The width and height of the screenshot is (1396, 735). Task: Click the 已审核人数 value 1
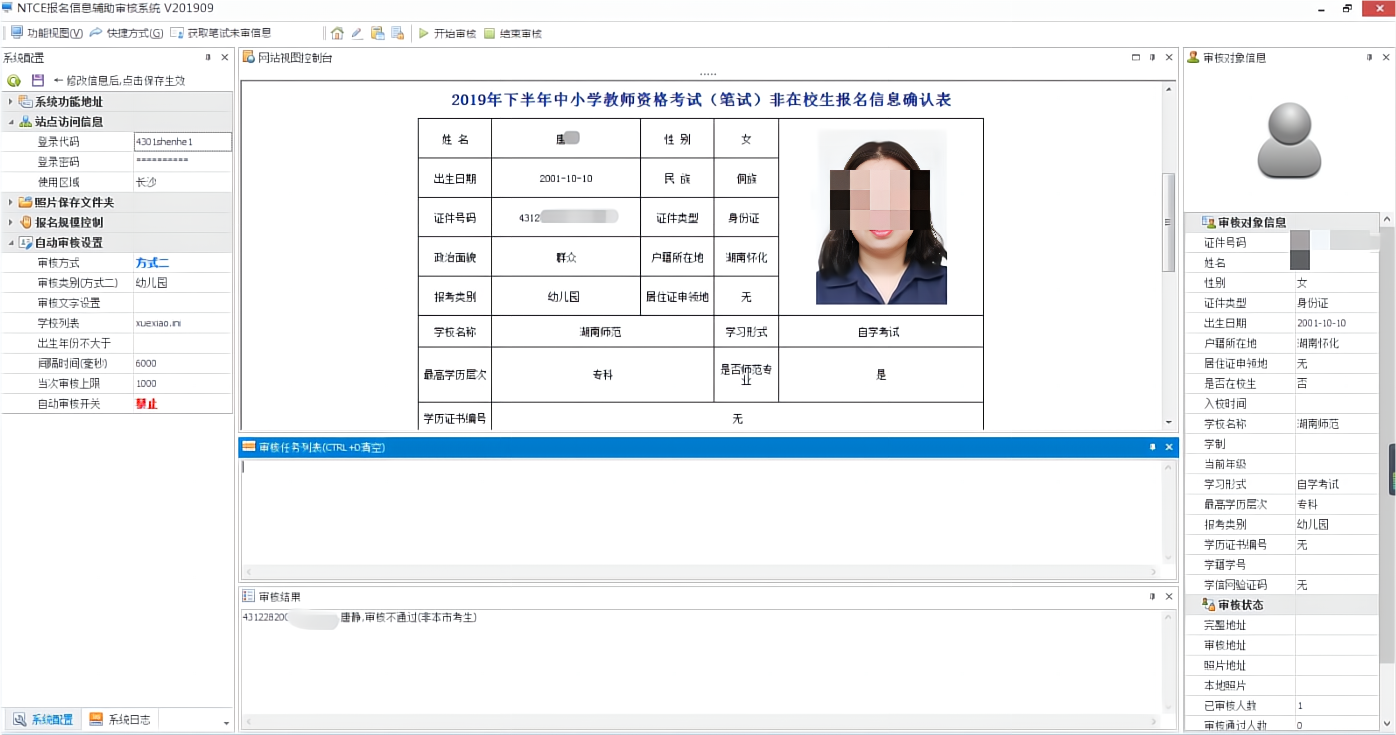point(1337,706)
